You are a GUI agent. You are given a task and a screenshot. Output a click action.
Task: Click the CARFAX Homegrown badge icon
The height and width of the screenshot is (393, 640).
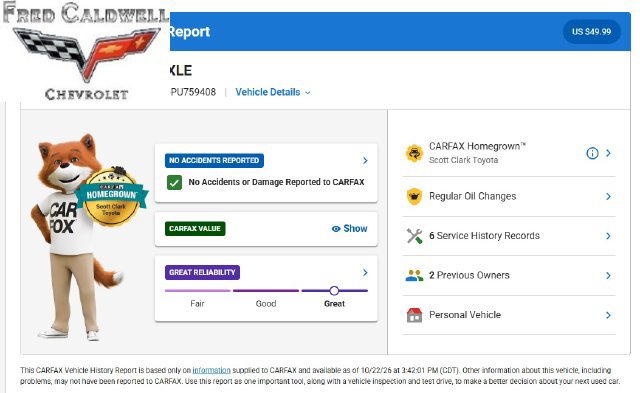tap(414, 153)
